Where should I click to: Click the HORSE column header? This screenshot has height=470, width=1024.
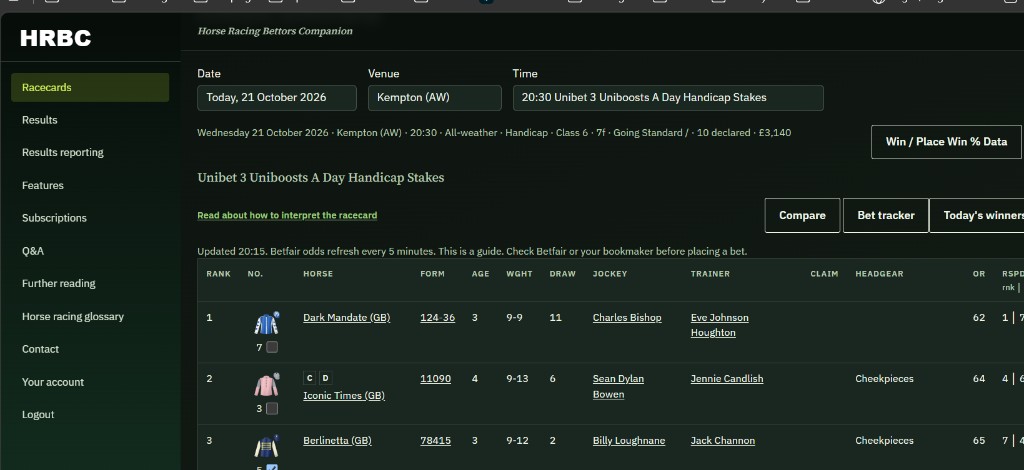pos(318,274)
